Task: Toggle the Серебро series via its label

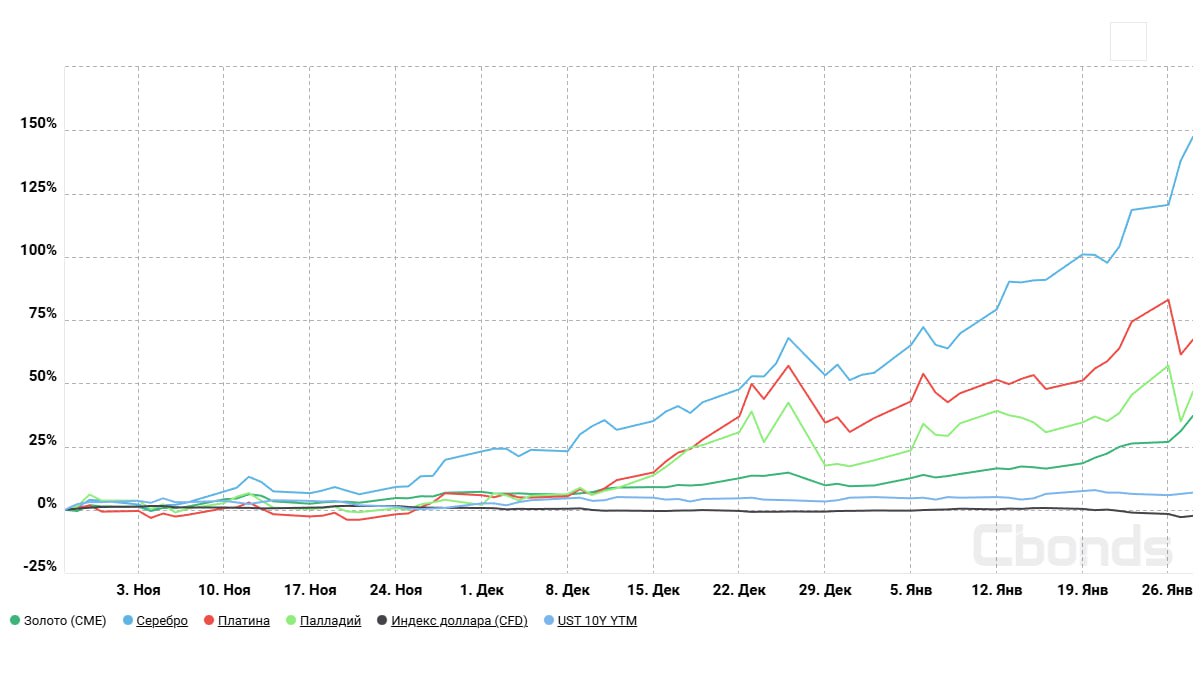Action: point(162,621)
